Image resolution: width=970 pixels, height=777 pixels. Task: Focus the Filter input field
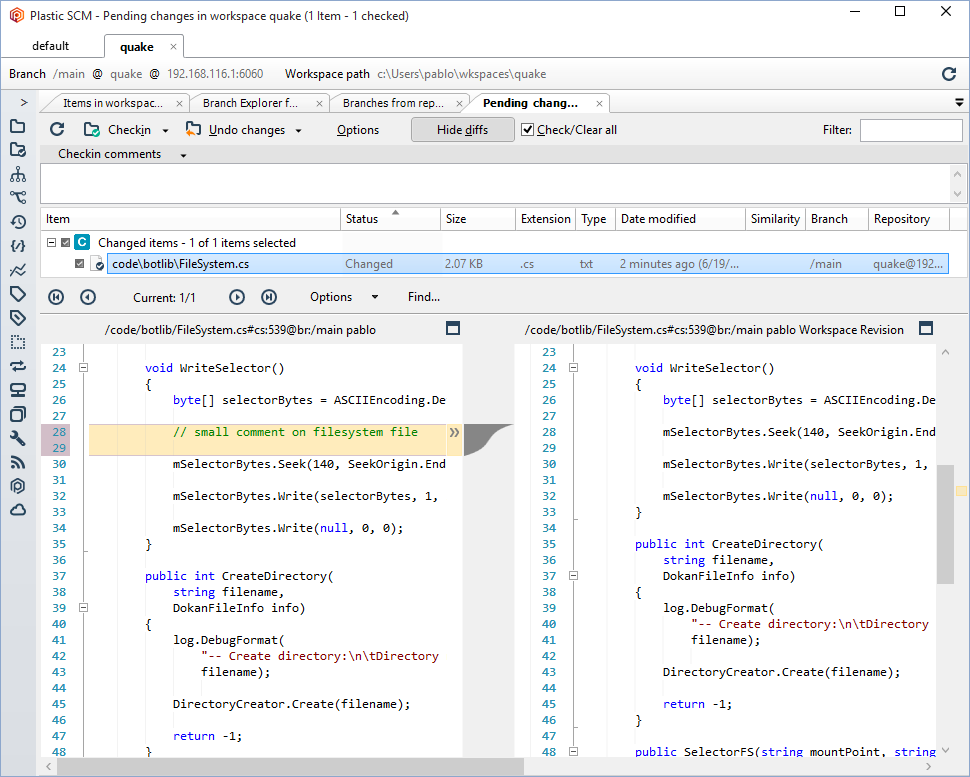911,130
